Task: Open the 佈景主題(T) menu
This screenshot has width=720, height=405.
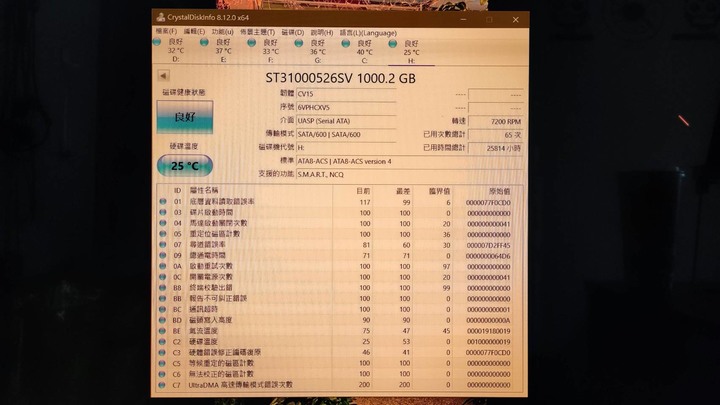Action: pos(257,32)
